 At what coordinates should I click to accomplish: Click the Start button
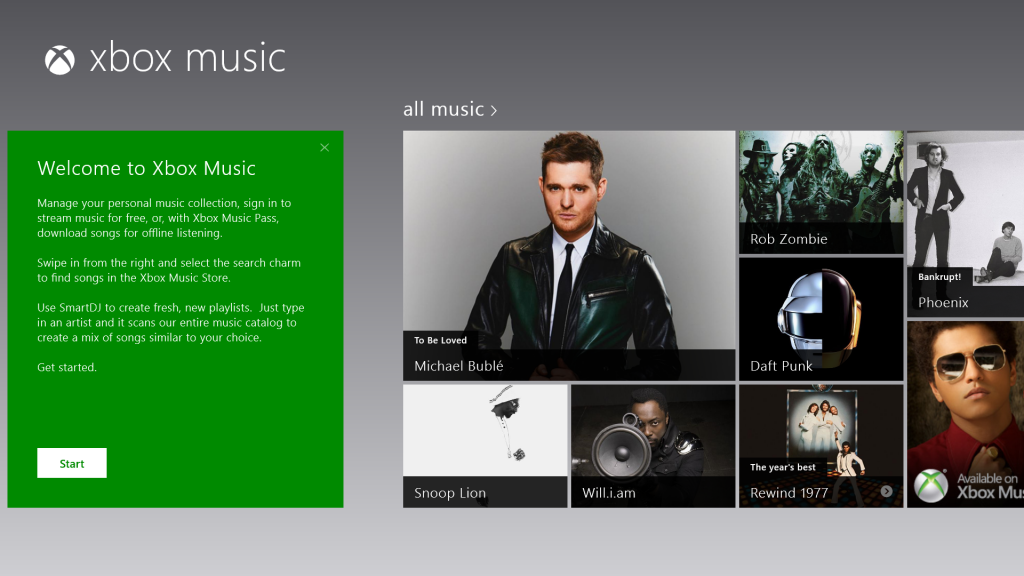point(72,463)
